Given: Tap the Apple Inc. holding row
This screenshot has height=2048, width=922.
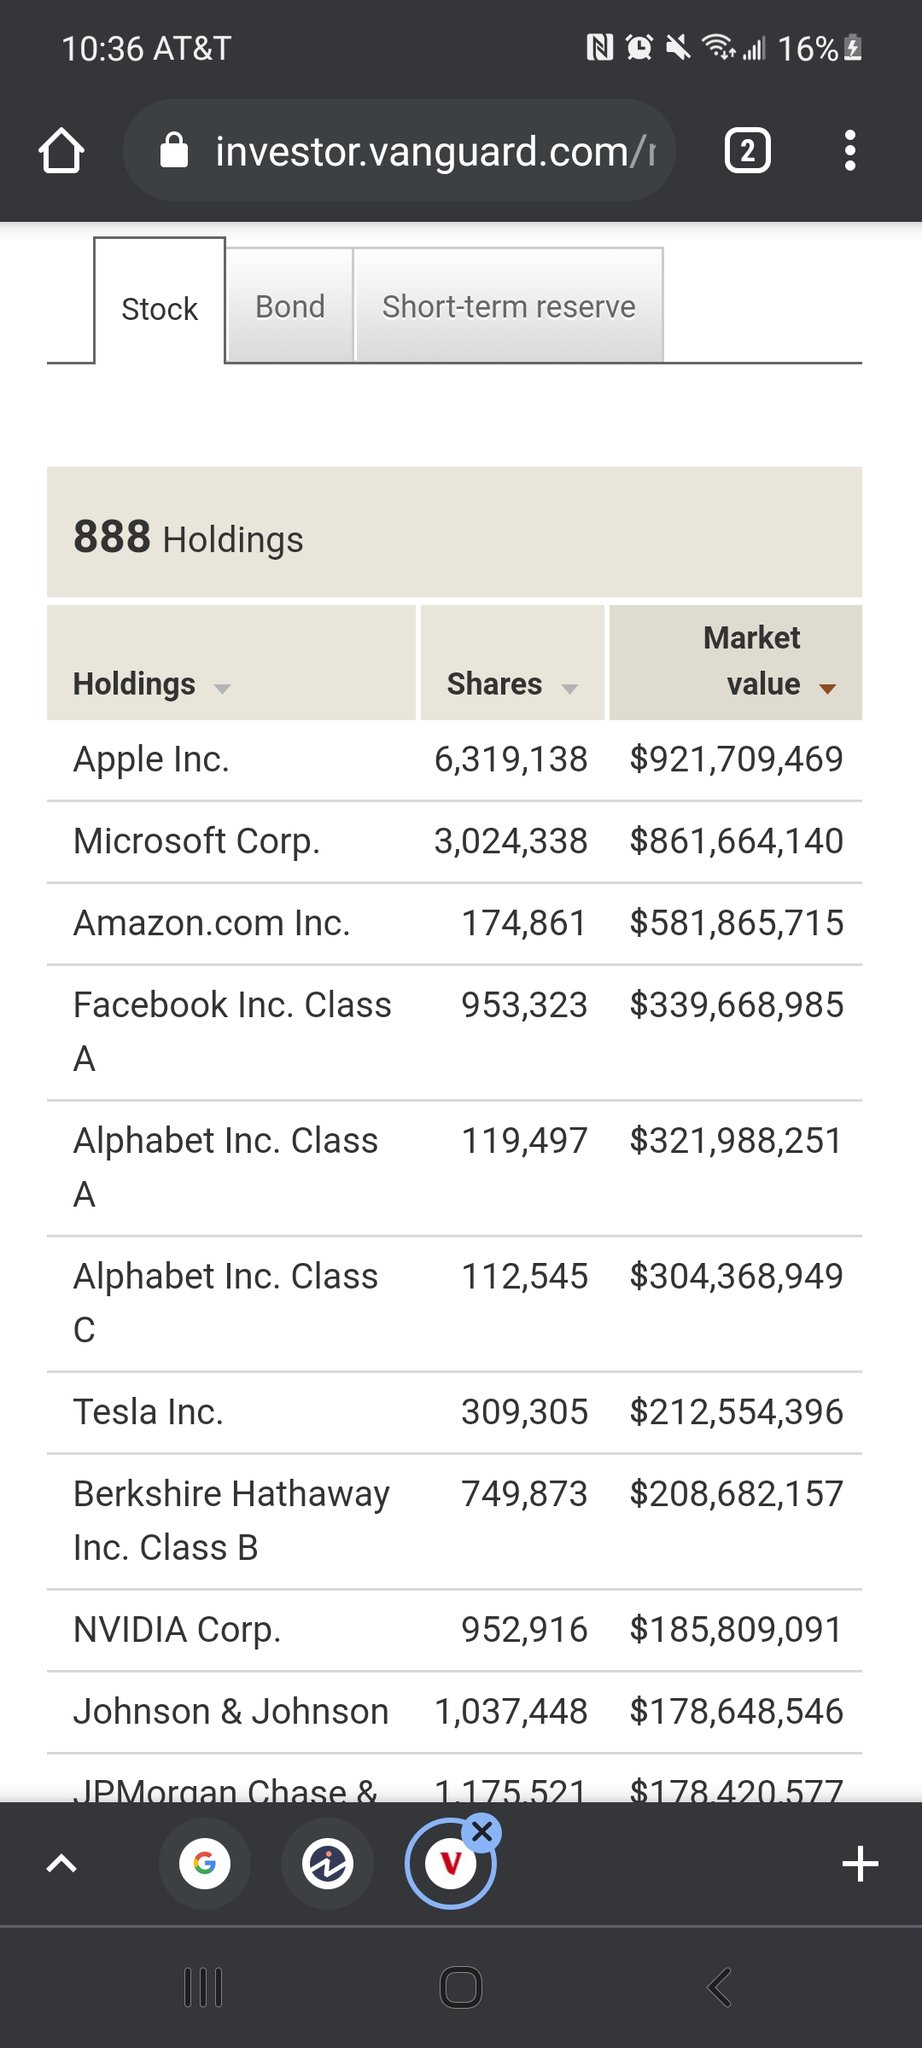Looking at the screenshot, I should click(x=152, y=759).
